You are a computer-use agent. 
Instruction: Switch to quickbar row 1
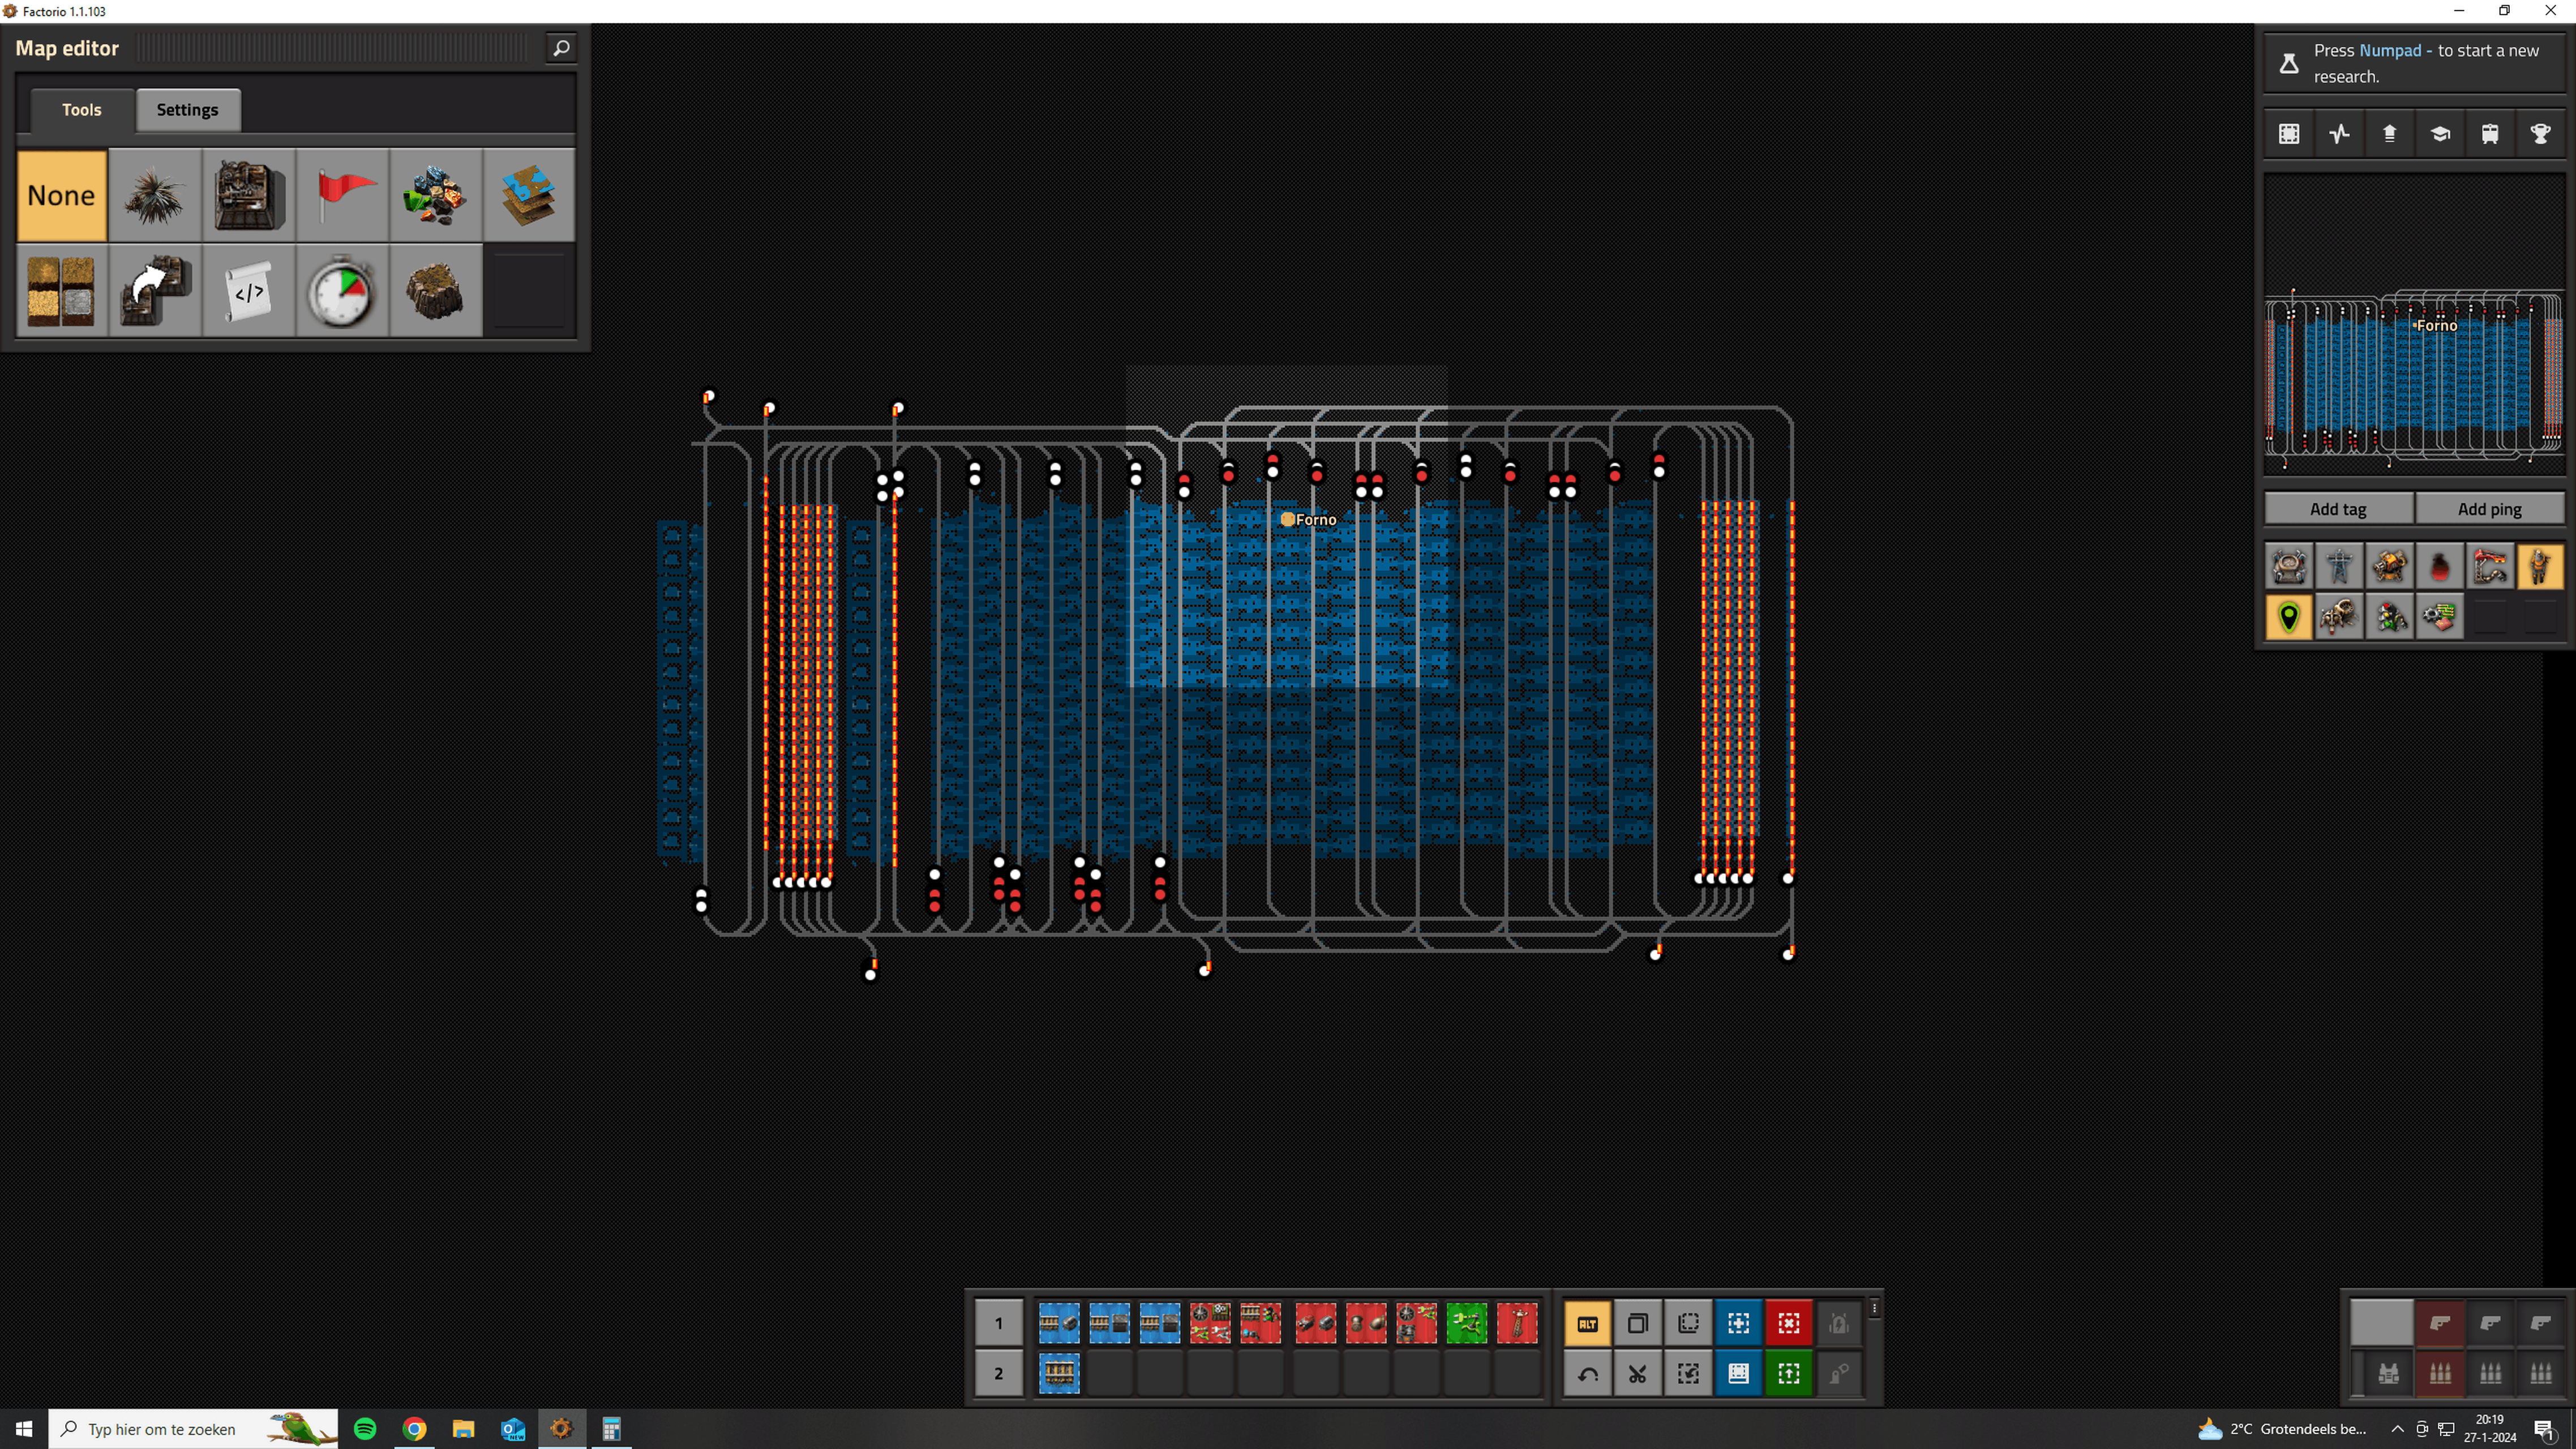pyautogui.click(x=998, y=1323)
